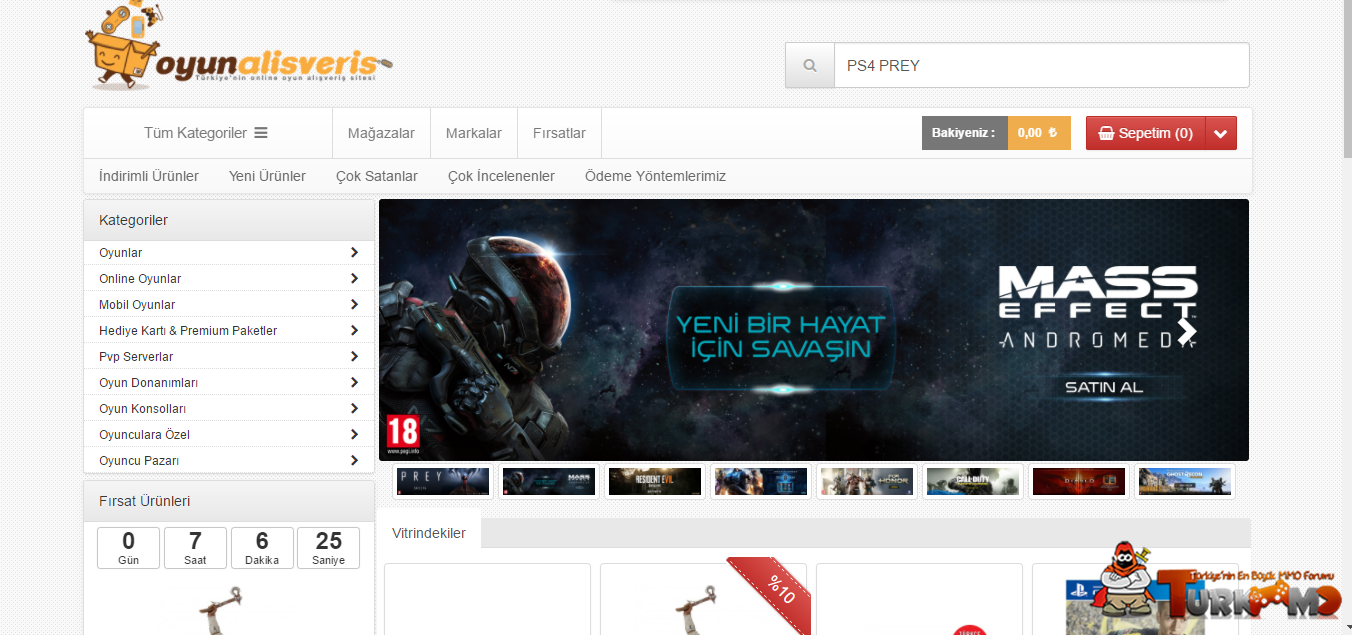Click the Saat countdown box
Screen dimensions: 1352x635
click(x=195, y=548)
